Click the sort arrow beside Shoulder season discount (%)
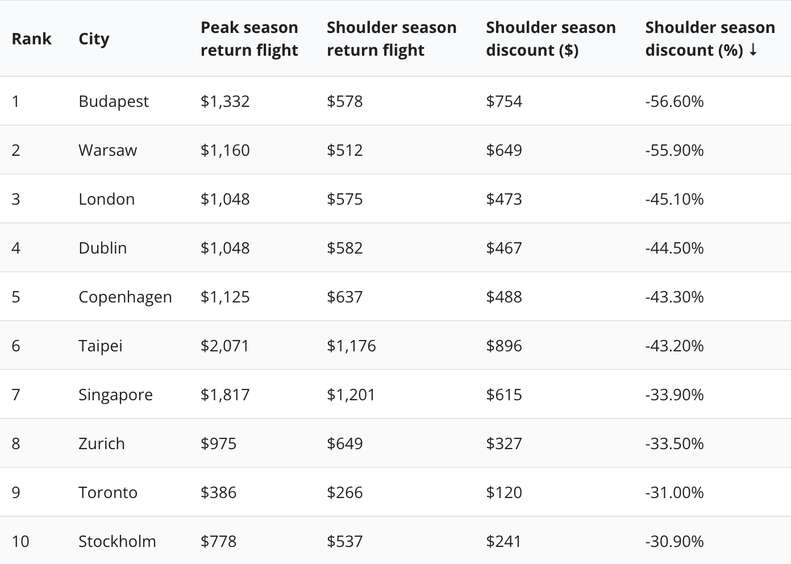This screenshot has width=791, height=564. pyautogui.click(x=753, y=51)
